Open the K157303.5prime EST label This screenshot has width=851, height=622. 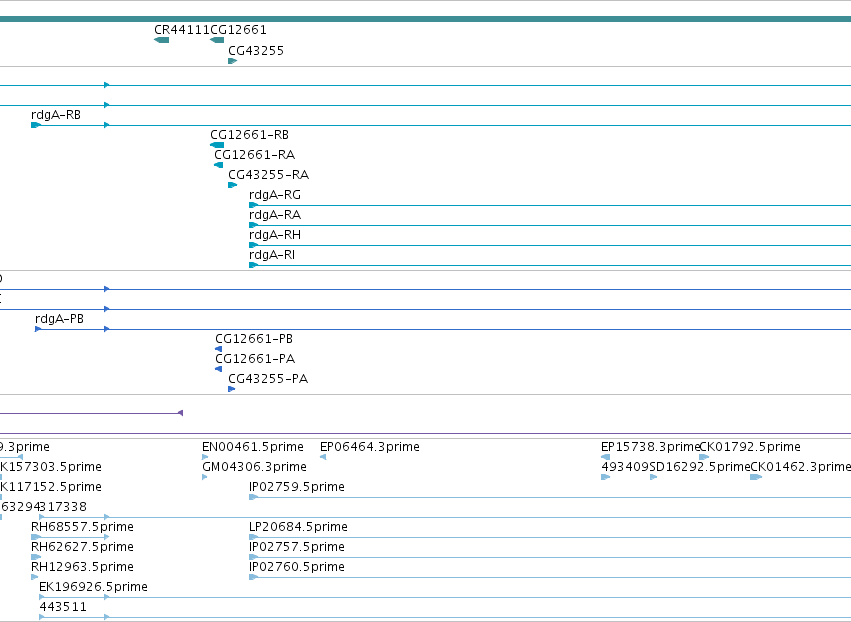(x=51, y=467)
